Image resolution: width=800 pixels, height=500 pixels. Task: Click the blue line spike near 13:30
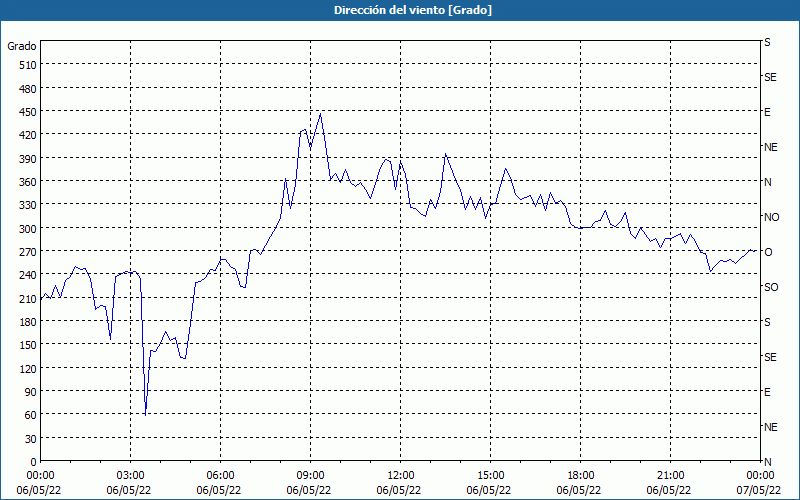445,154
